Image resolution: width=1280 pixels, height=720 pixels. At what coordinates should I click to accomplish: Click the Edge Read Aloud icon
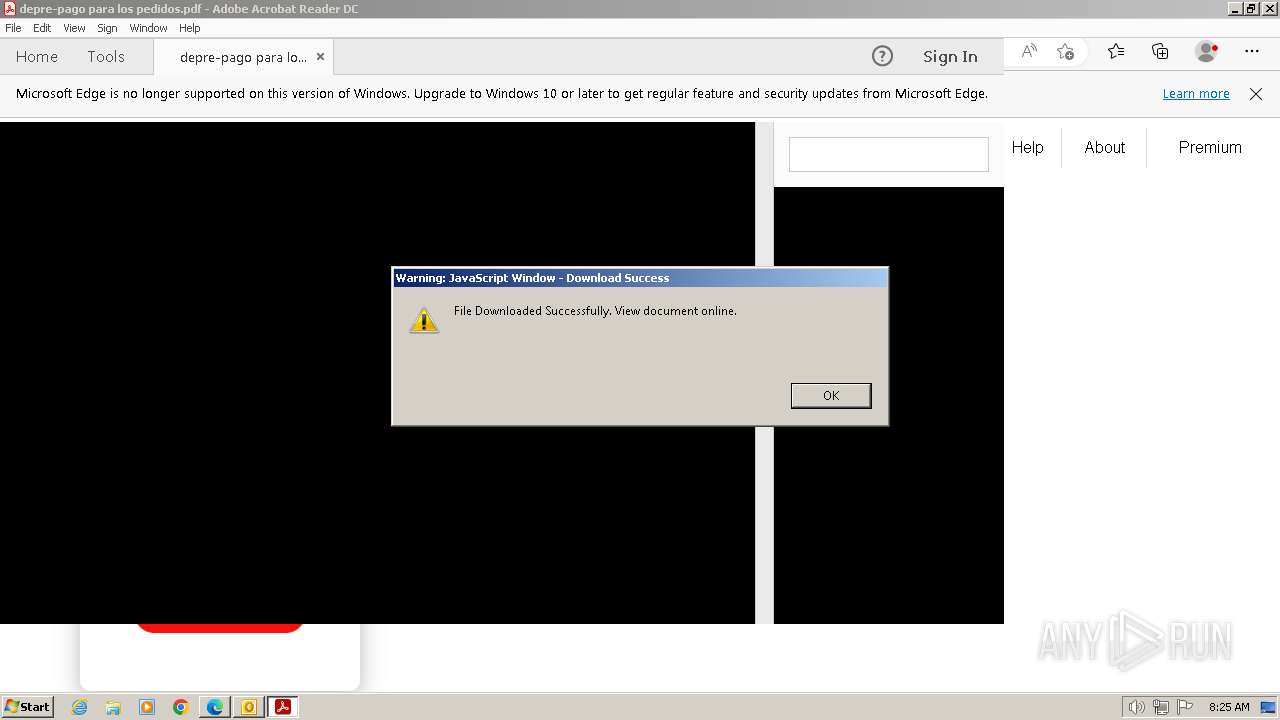(x=1029, y=51)
